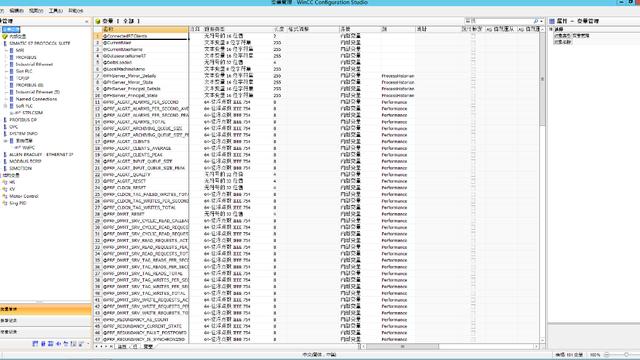Click into the table search field
This screenshot has height=360, width=640.
click(499, 21)
